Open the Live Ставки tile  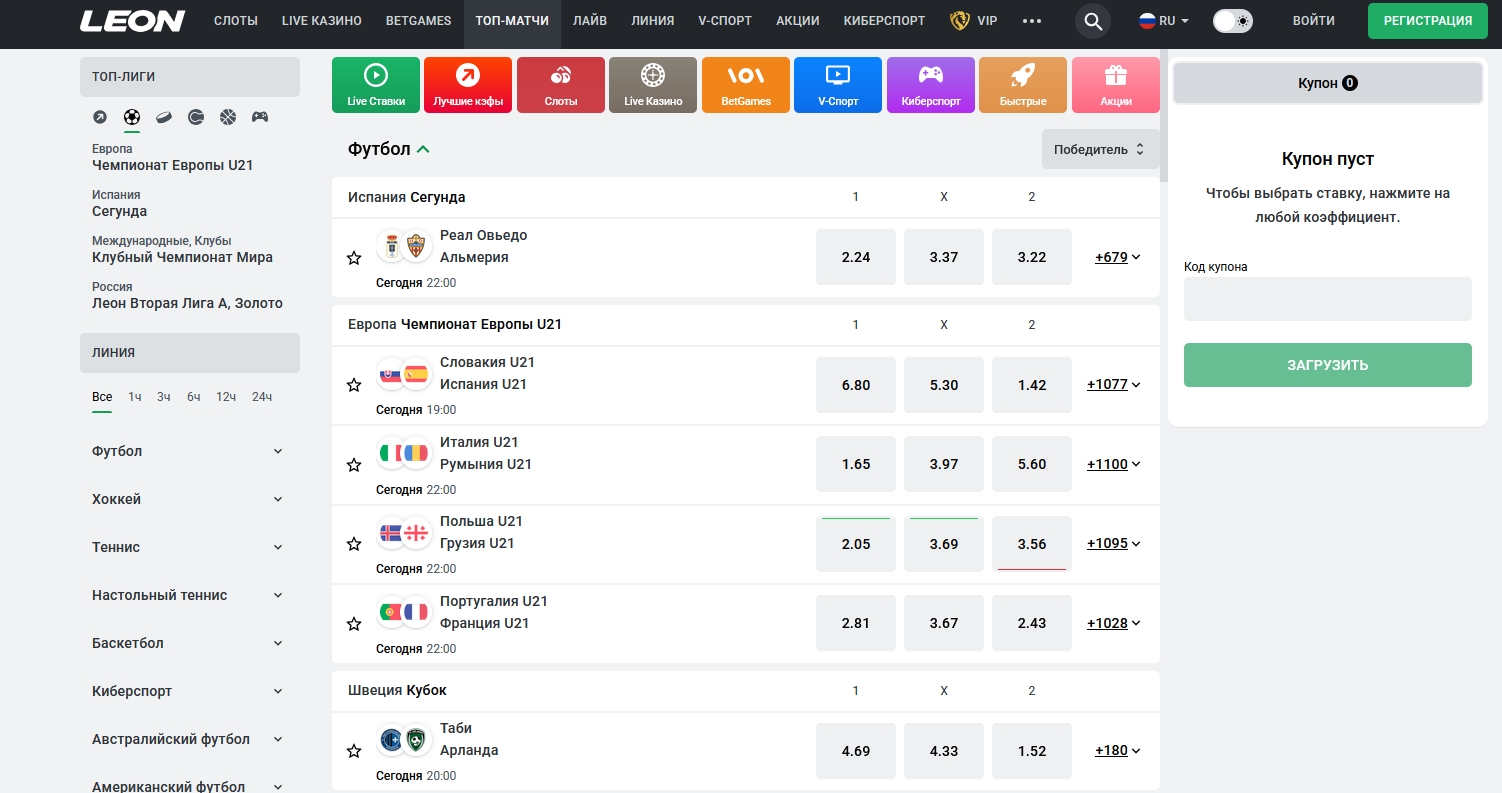(376, 85)
